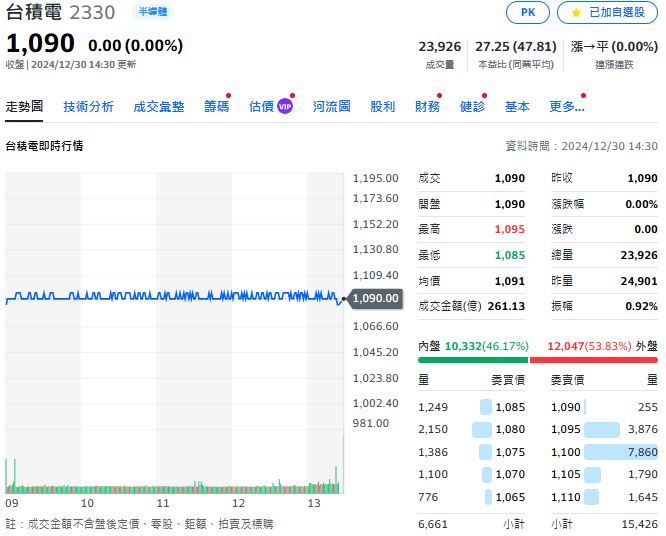Click the 最低 value 1,085
The width and height of the screenshot is (666, 536).
pos(510,255)
